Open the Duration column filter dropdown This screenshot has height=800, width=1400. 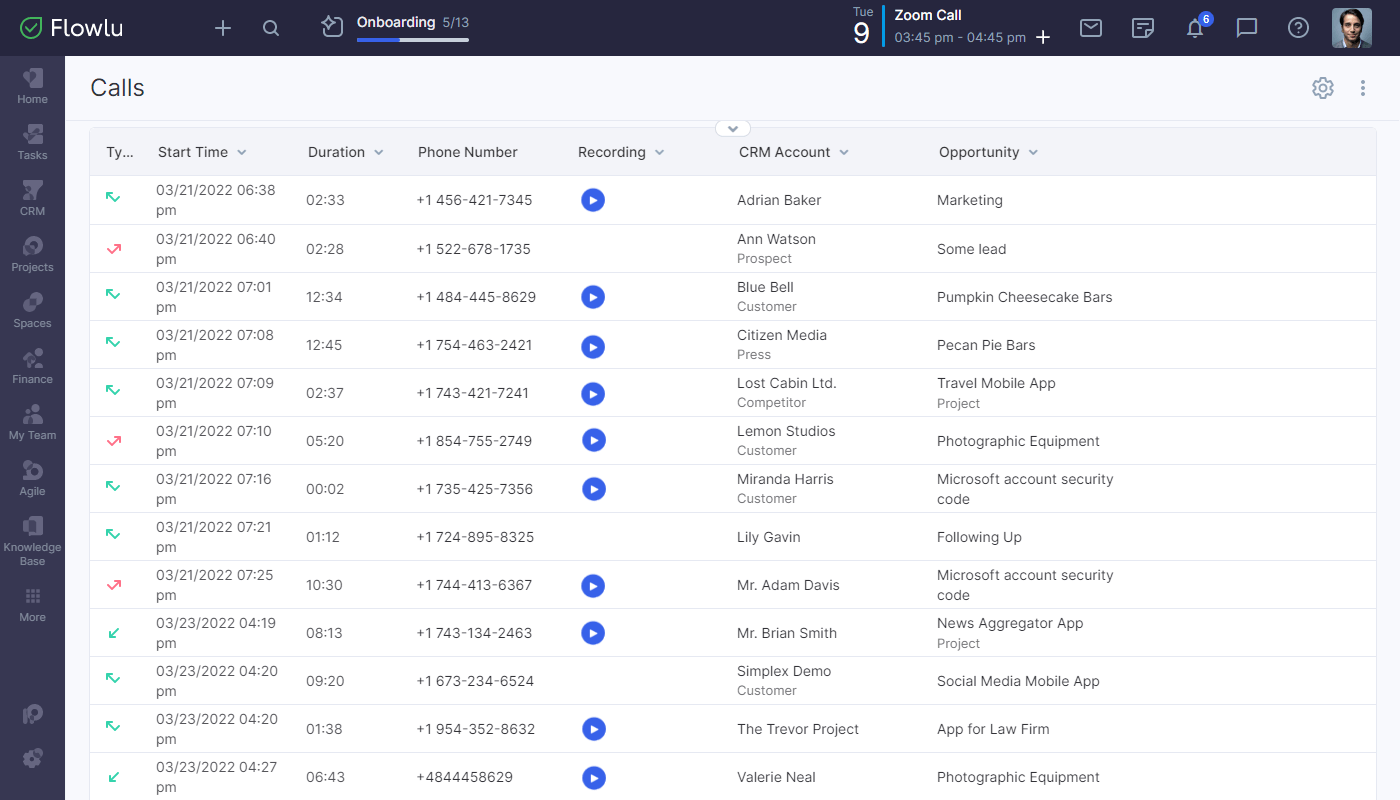(x=379, y=152)
